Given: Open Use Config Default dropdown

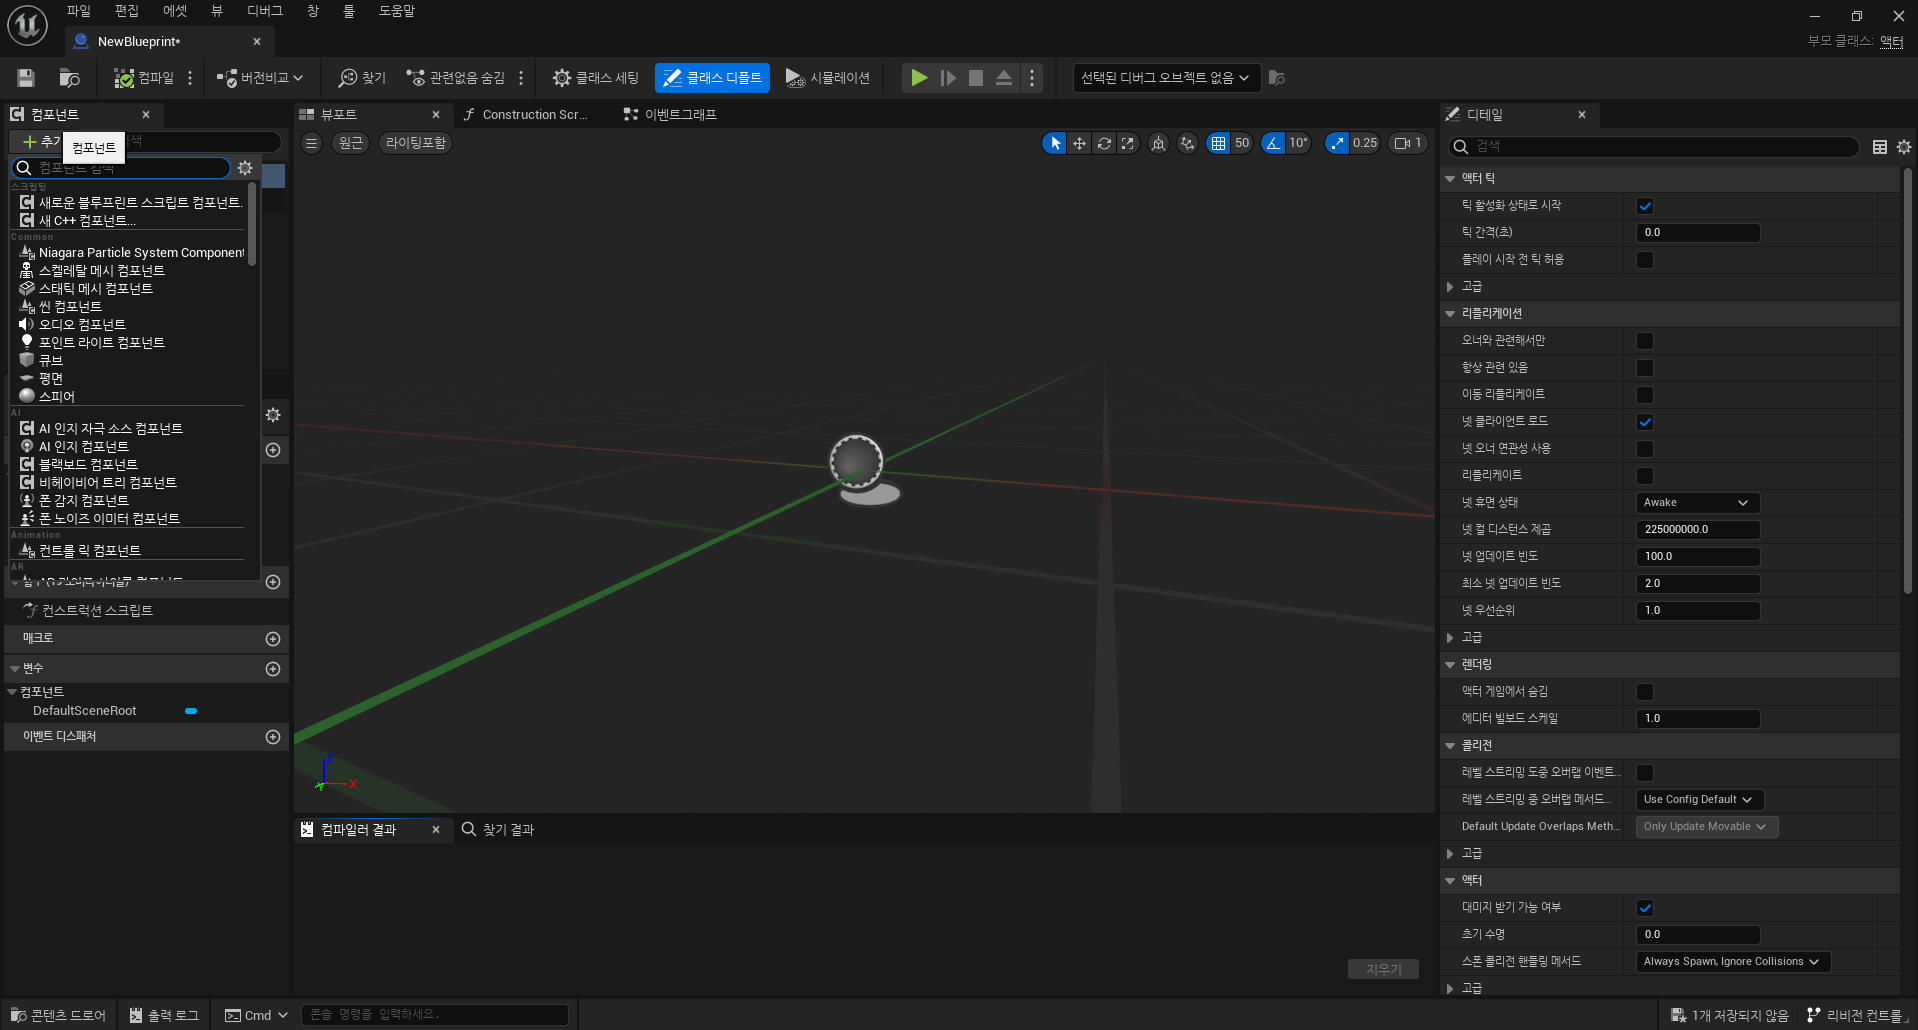Looking at the screenshot, I should pyautogui.click(x=1700, y=800).
